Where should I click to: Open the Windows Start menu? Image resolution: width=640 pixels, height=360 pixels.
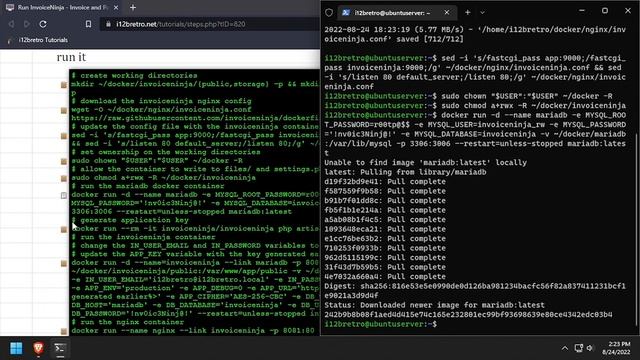pos(16,348)
